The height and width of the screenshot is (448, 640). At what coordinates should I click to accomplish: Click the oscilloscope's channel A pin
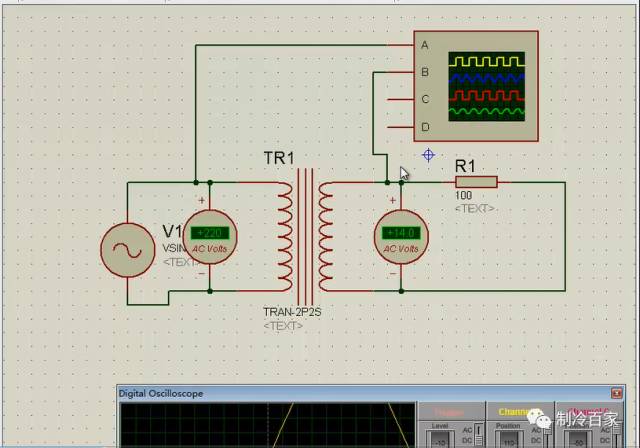pos(401,45)
